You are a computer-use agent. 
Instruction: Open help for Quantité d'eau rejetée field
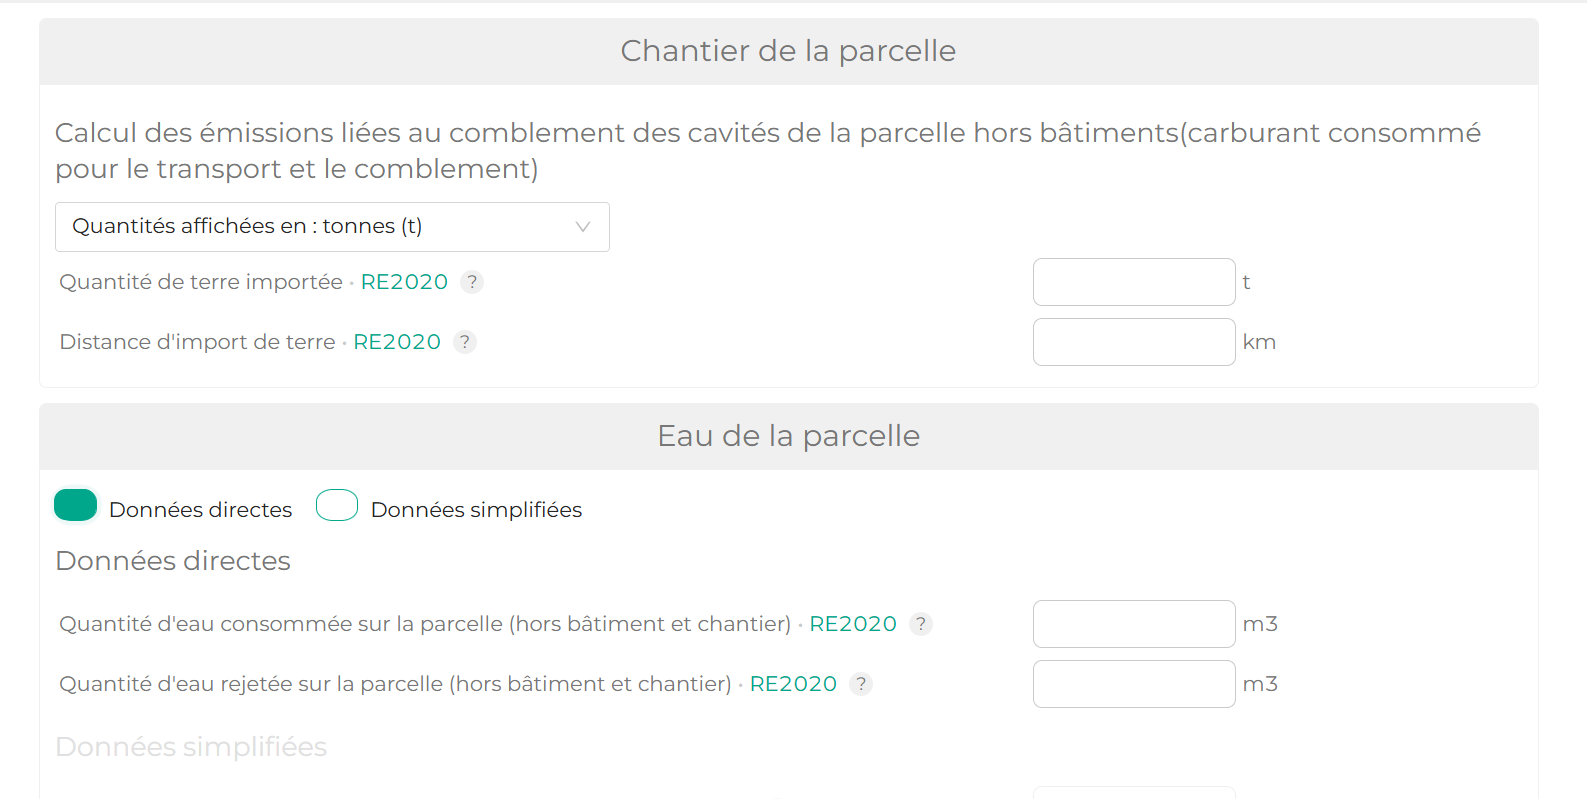861,684
